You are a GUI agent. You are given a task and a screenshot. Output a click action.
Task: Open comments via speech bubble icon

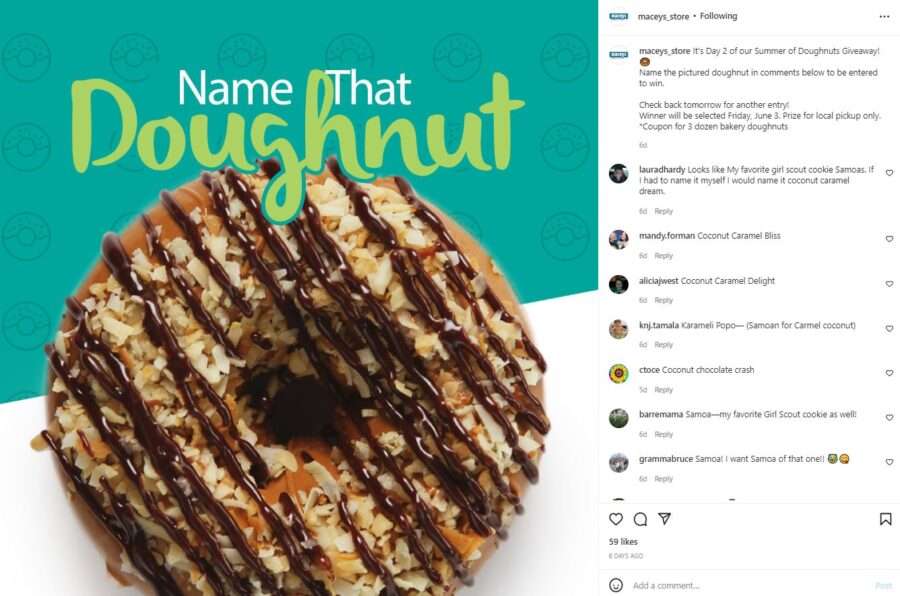click(641, 519)
